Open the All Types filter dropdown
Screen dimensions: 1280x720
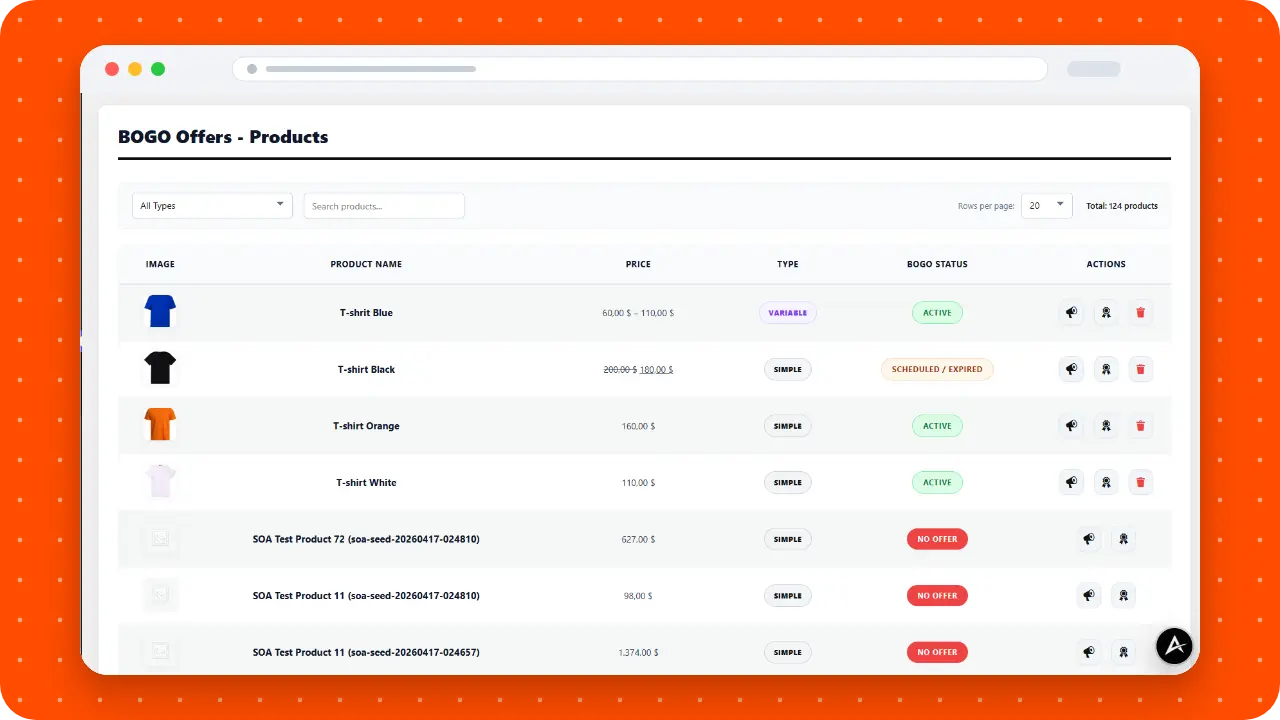tap(212, 206)
